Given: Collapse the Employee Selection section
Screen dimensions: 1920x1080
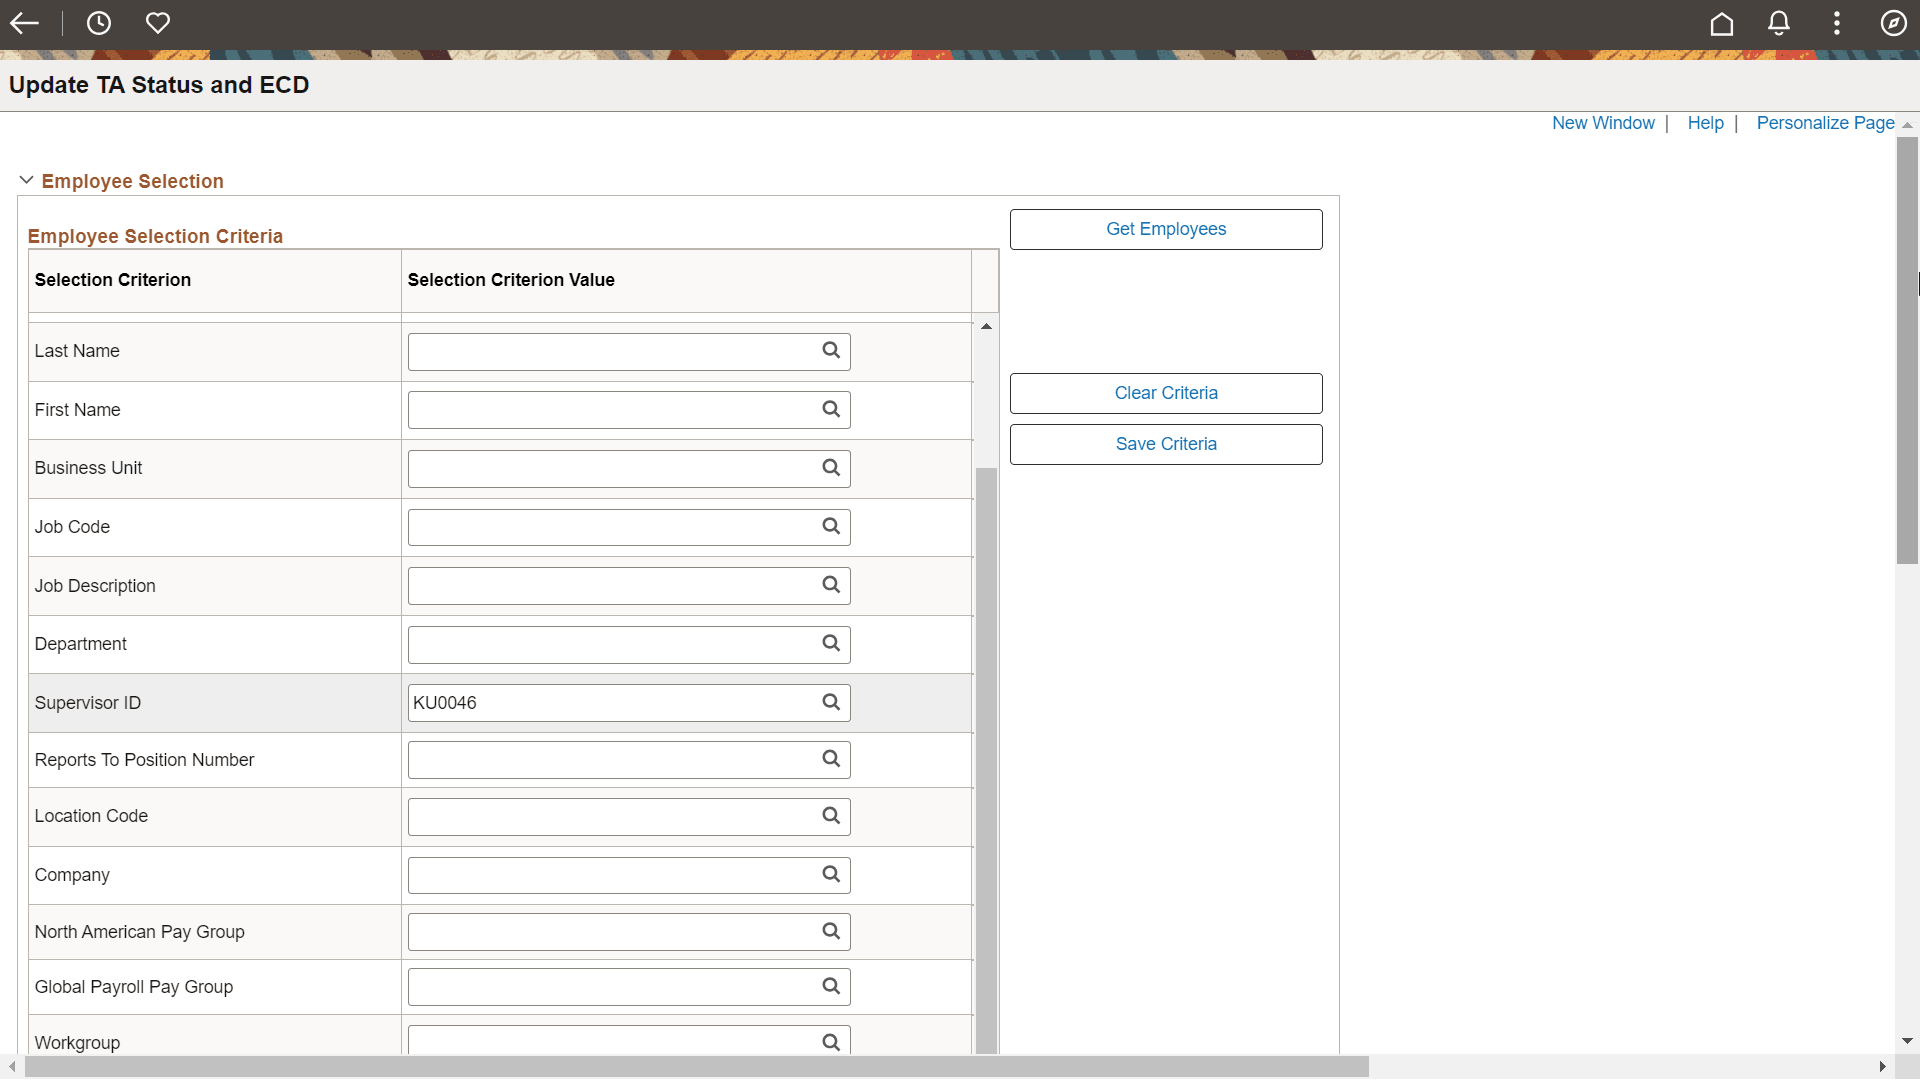Looking at the screenshot, I should 26,180.
